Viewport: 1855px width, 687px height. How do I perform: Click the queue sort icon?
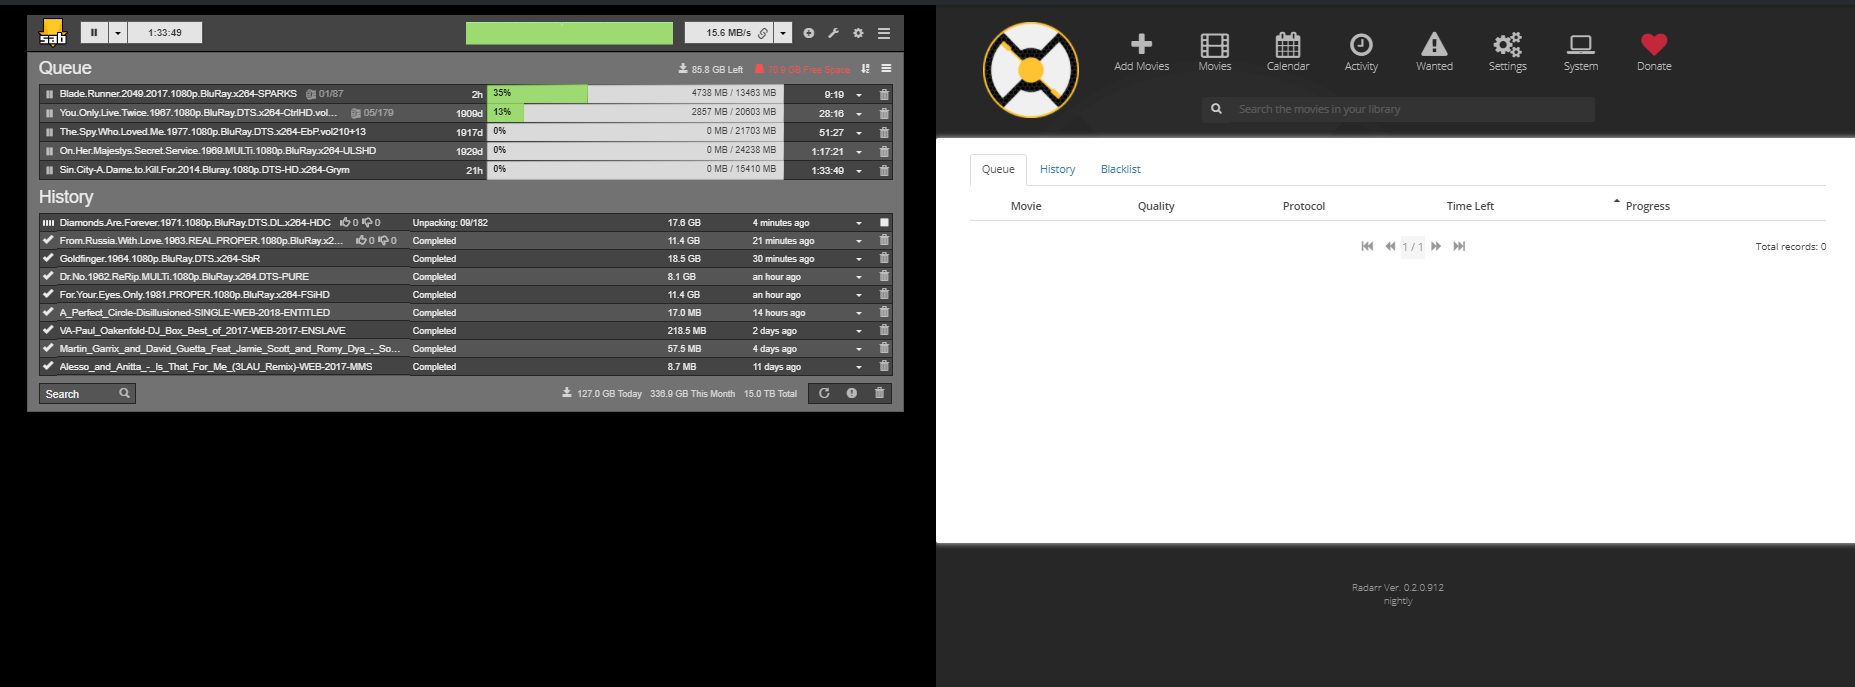(x=865, y=69)
